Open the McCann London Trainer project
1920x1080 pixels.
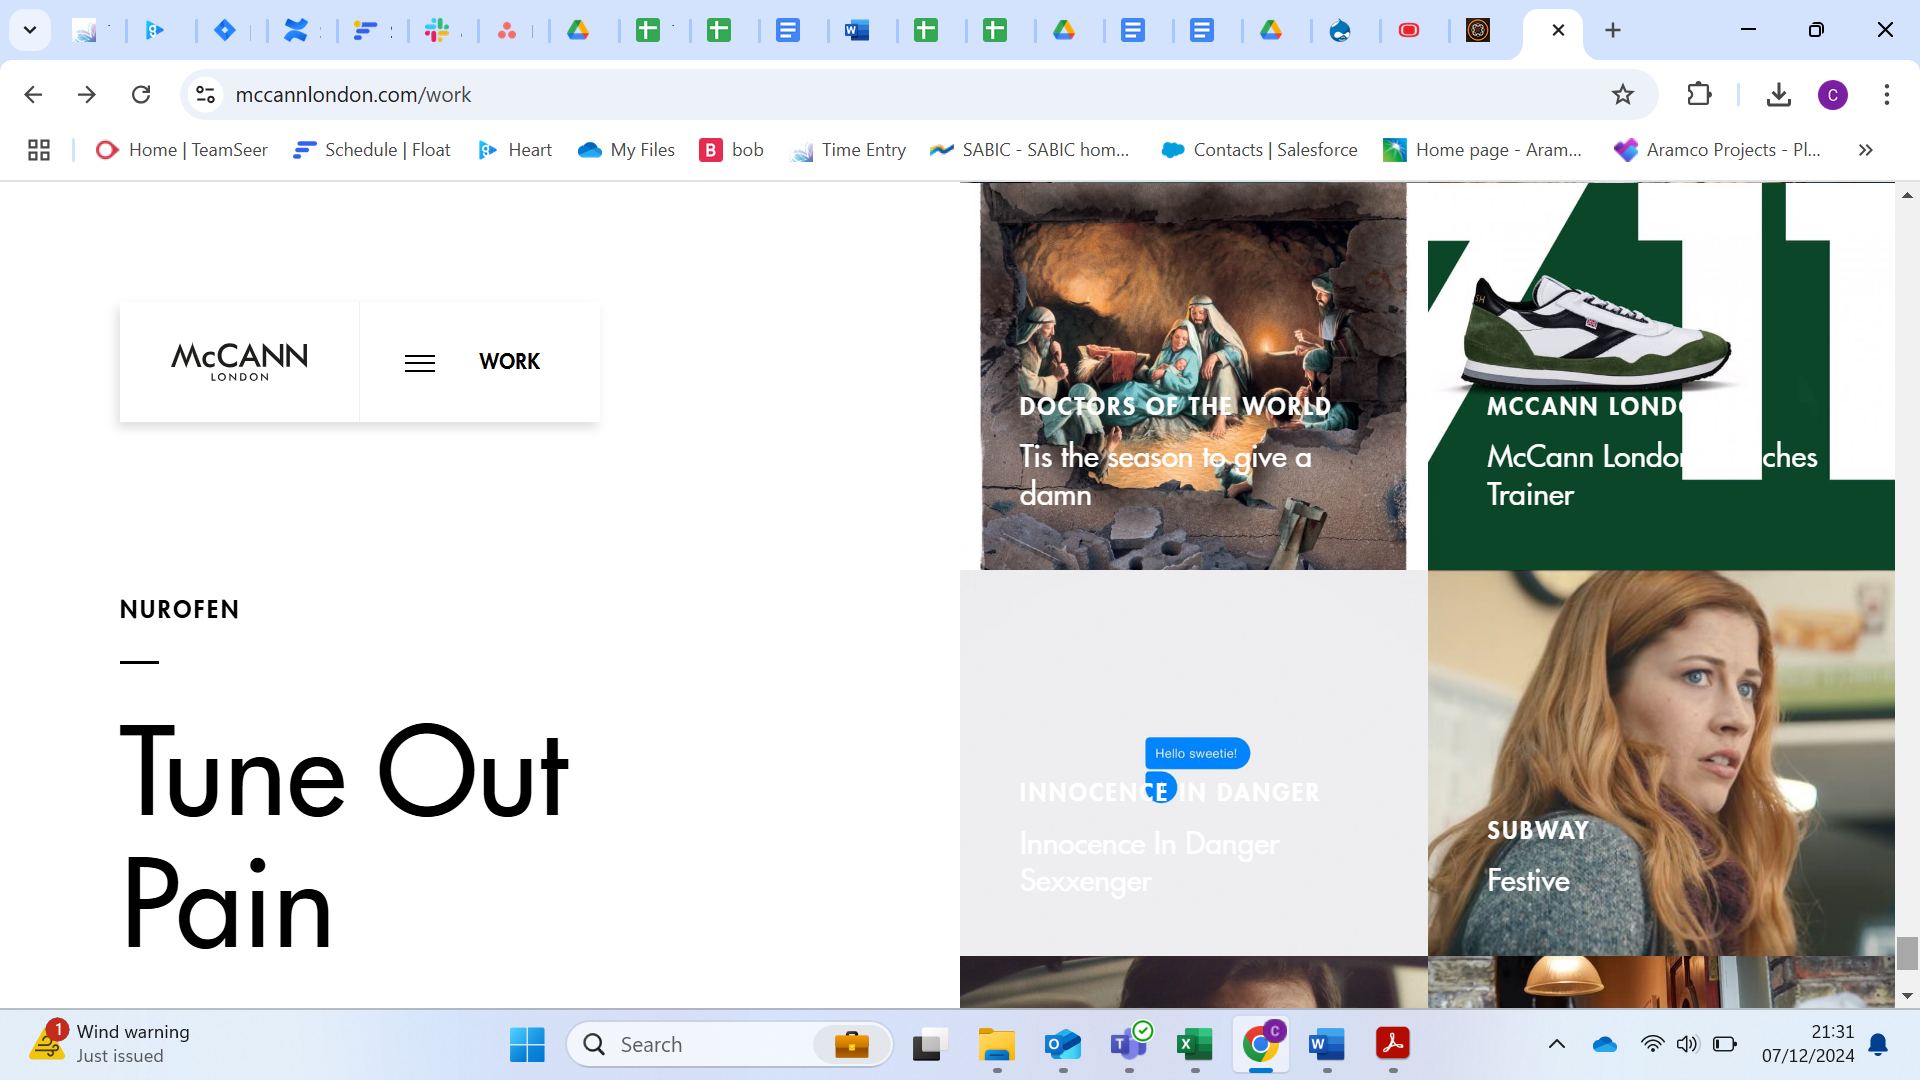coord(1661,376)
